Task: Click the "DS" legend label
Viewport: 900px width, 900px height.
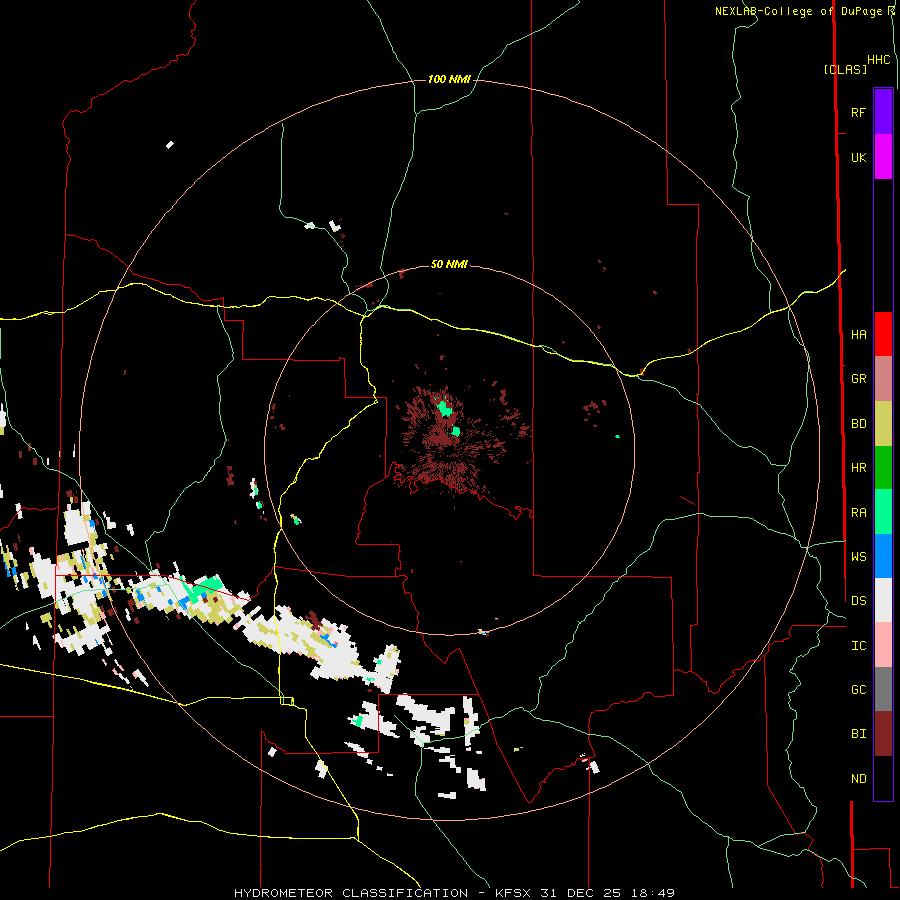Action: pyautogui.click(x=858, y=600)
